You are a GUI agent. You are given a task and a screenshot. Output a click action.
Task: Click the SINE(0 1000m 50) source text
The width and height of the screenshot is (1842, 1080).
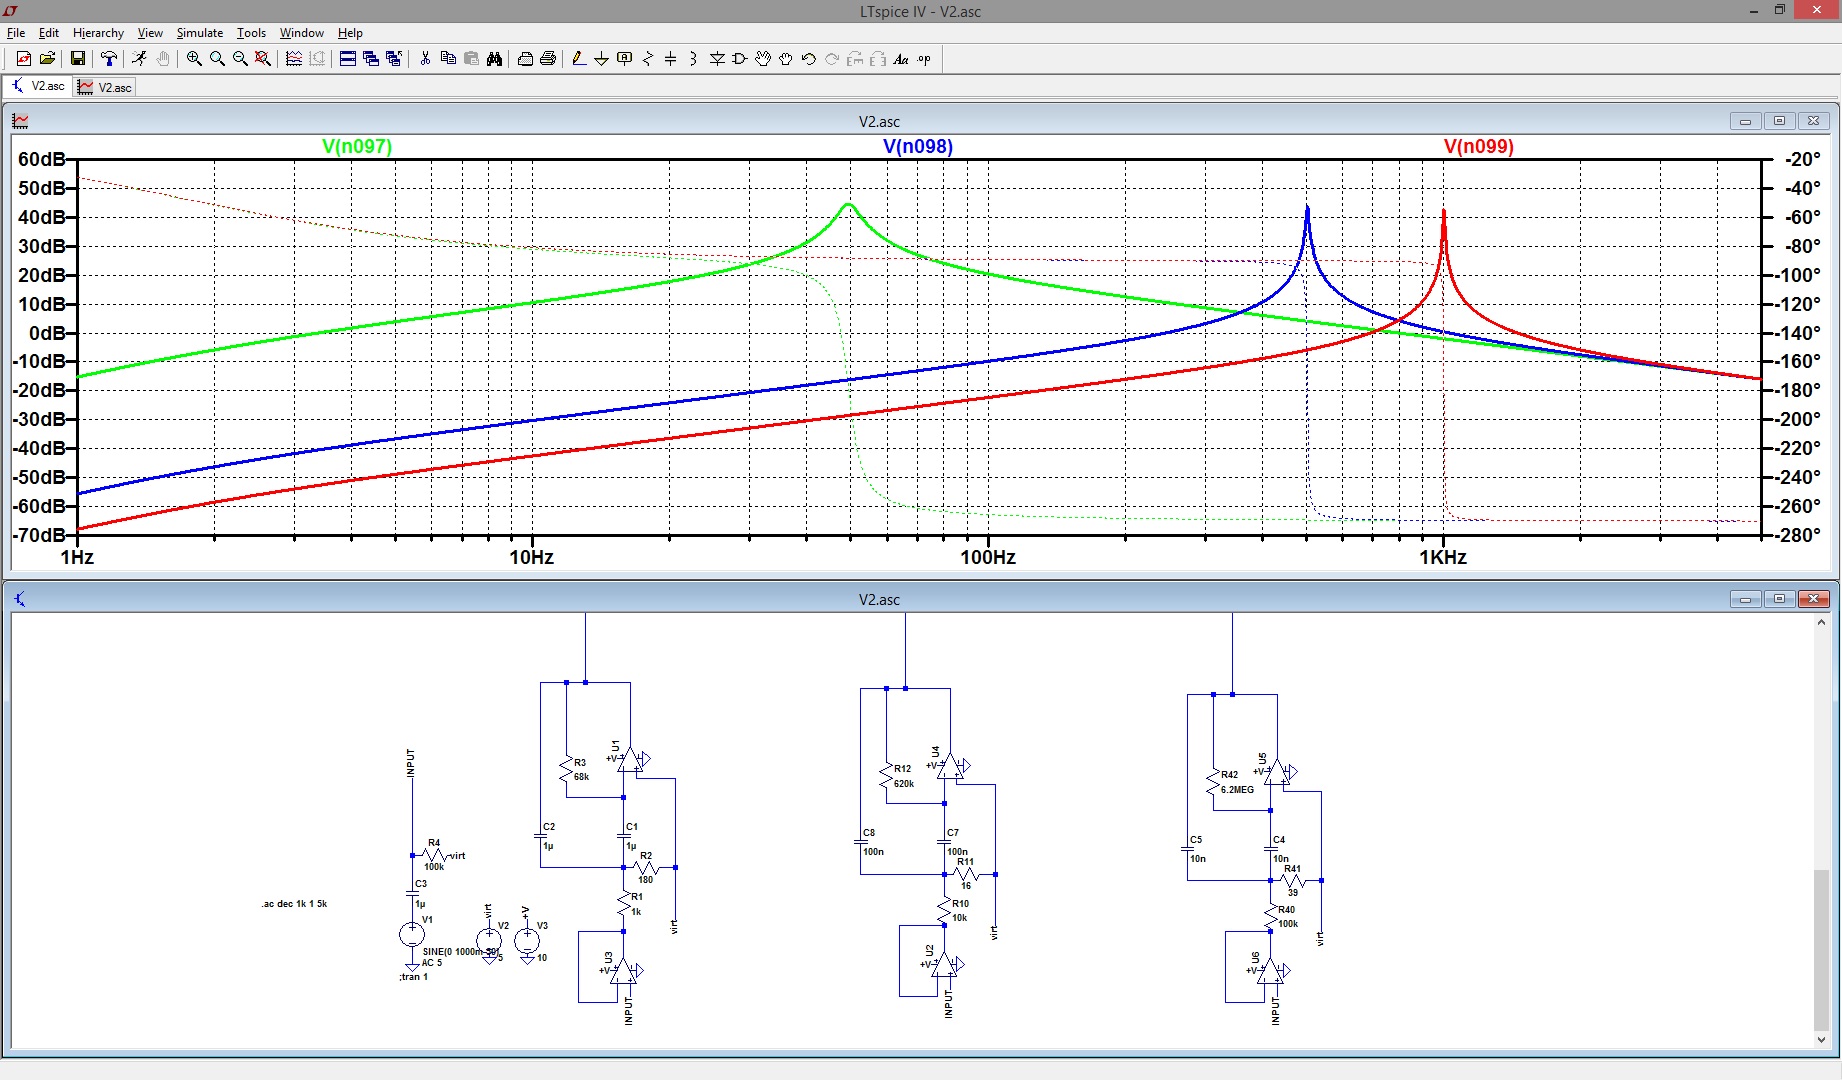click(x=460, y=952)
